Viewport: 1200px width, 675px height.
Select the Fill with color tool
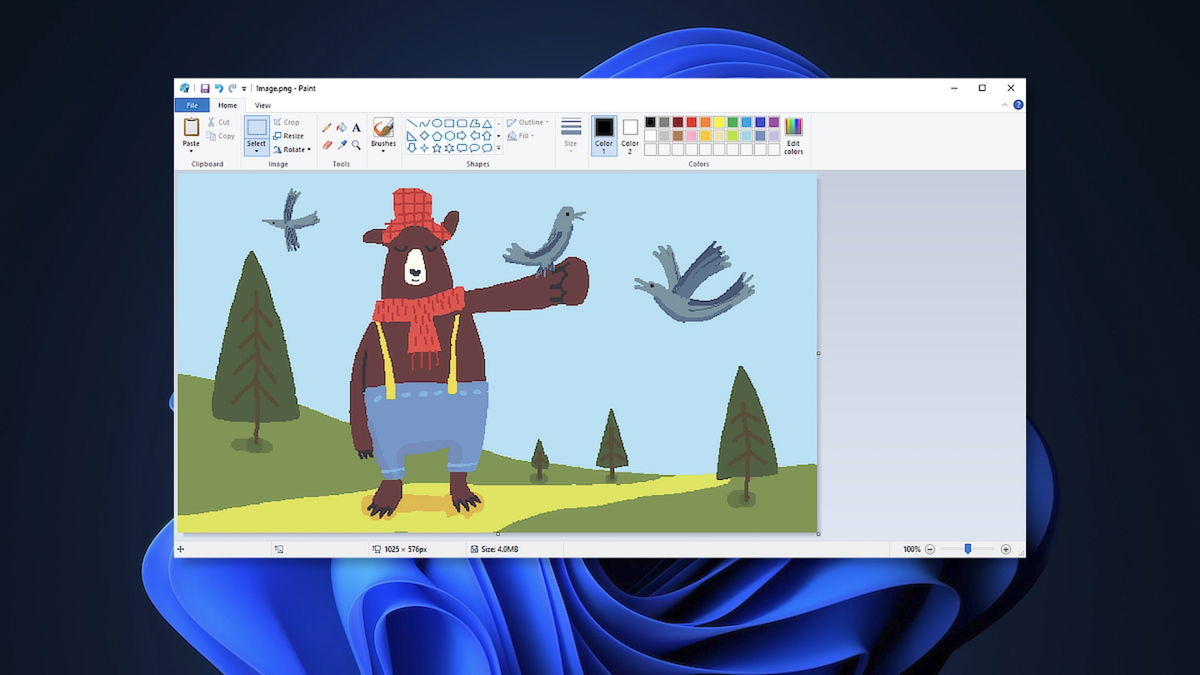pyautogui.click(x=341, y=128)
